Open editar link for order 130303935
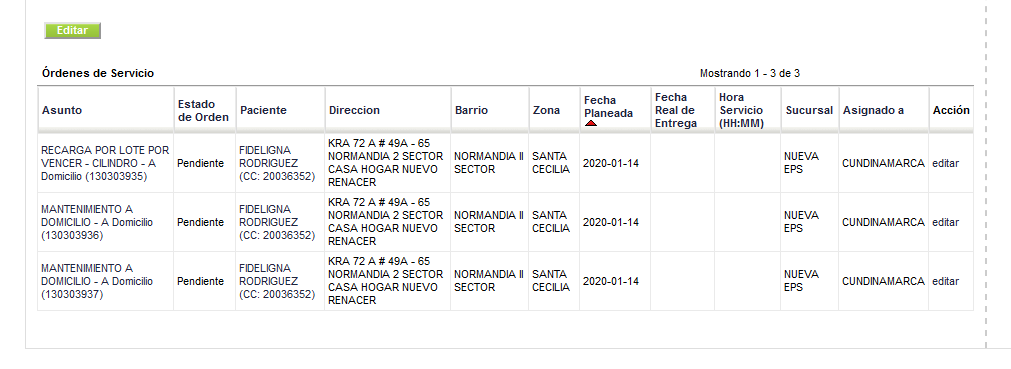This screenshot has width=1011, height=369. coord(945,164)
